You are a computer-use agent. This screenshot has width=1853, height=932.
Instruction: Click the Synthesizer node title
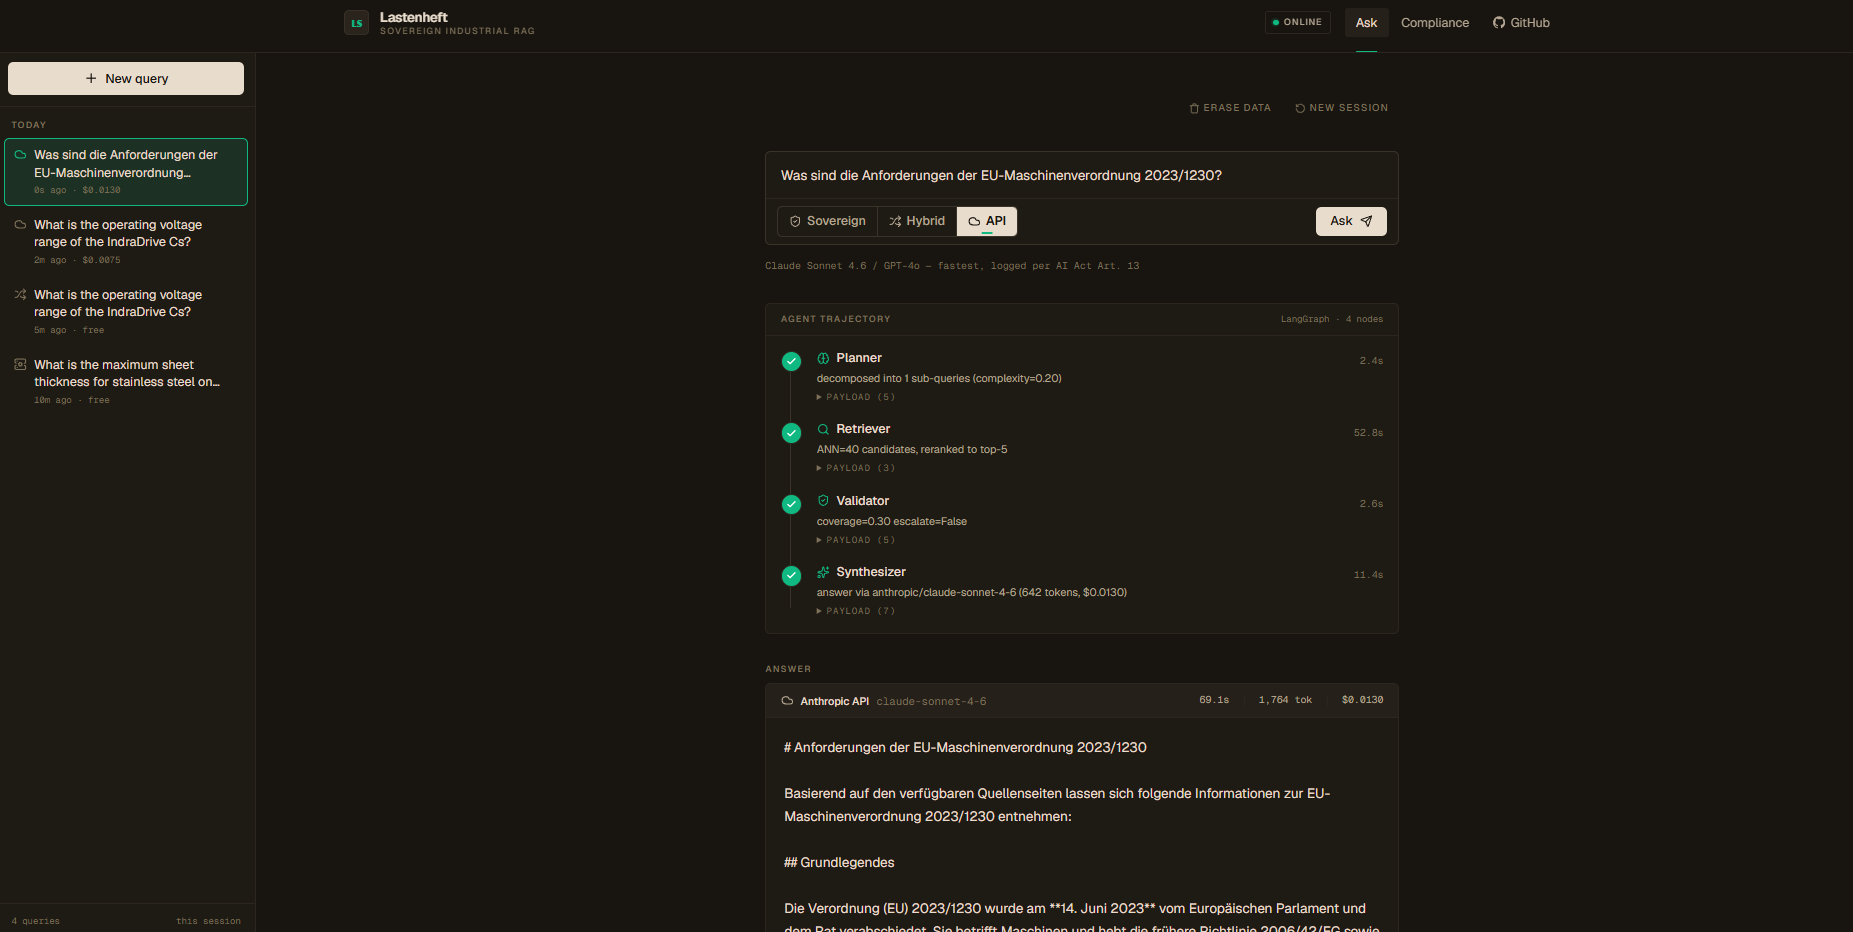point(871,572)
